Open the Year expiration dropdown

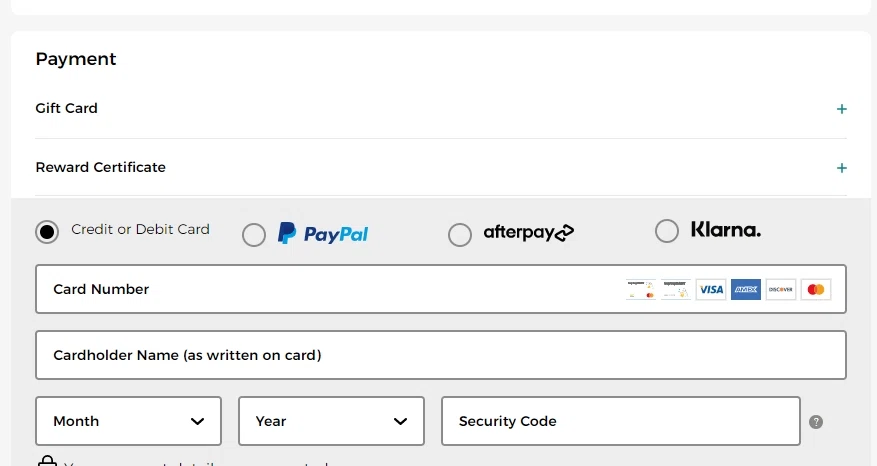point(331,421)
